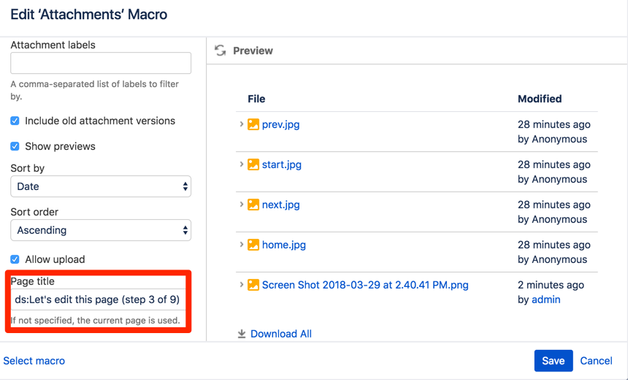The height and width of the screenshot is (380, 628).
Task: Click the Screen Shot png file icon
Action: coord(253,285)
